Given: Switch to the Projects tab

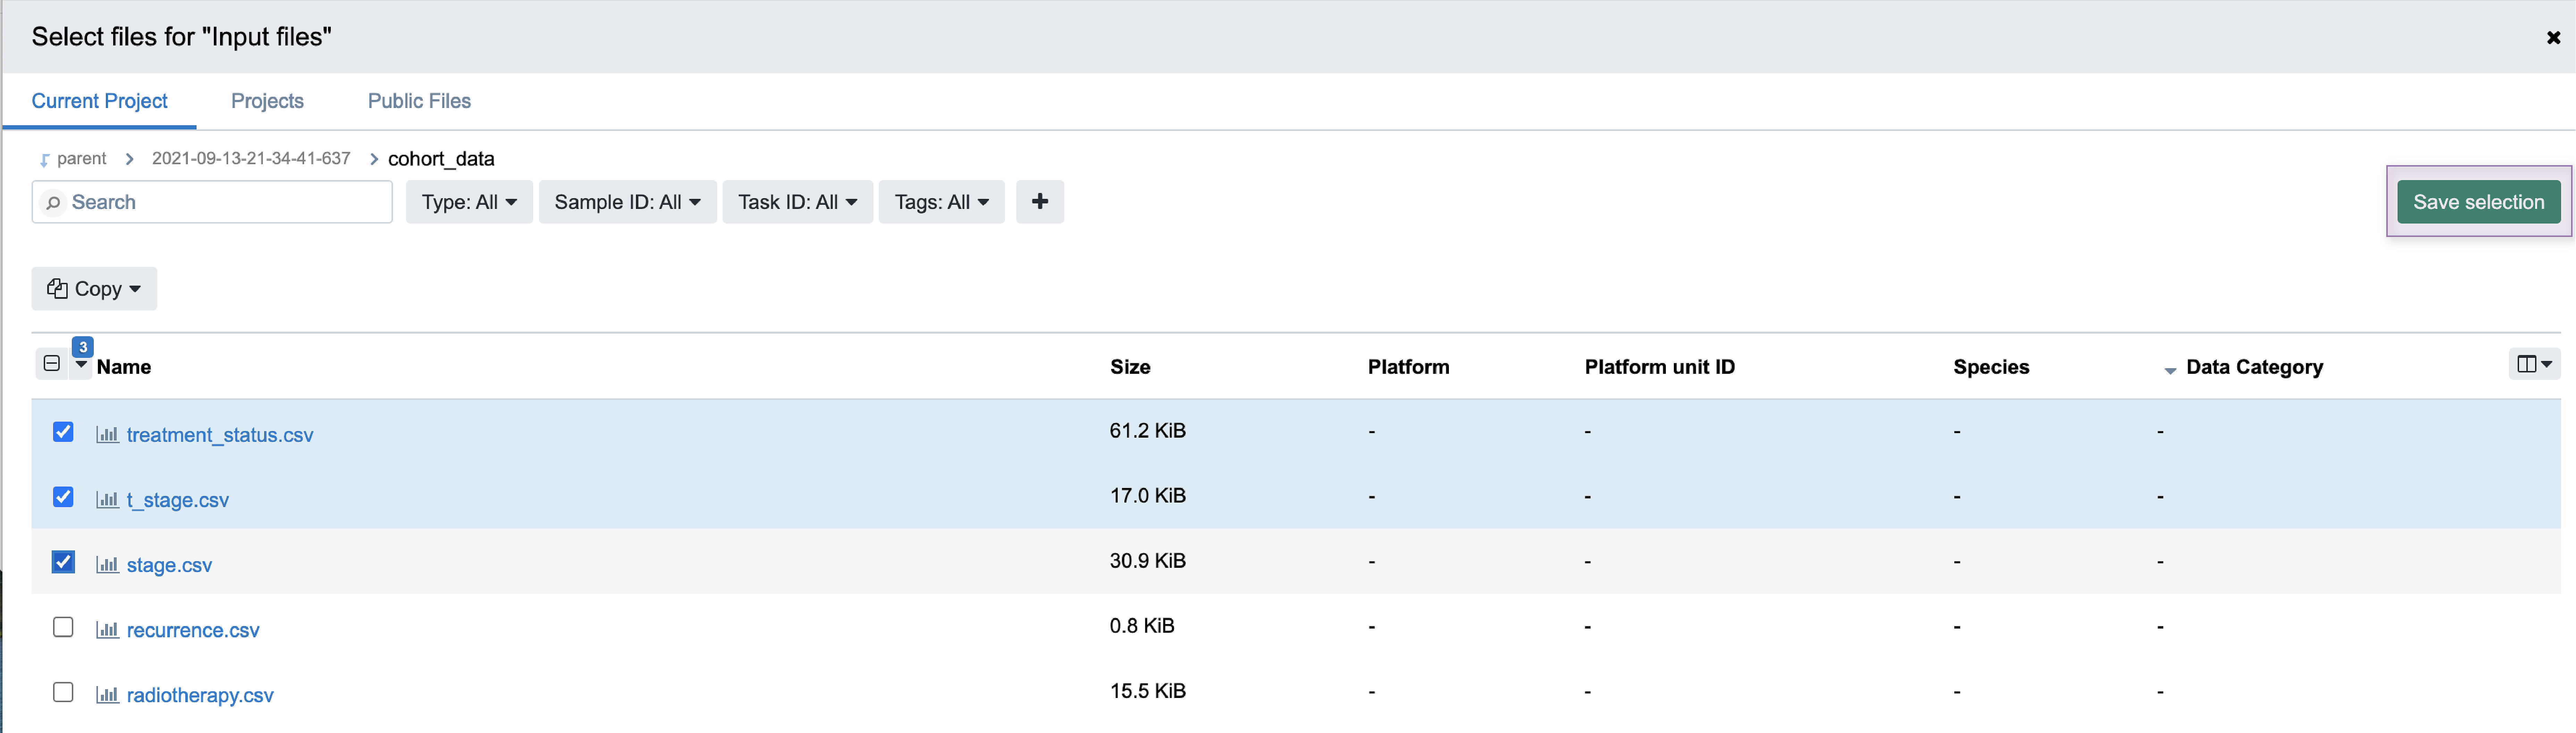Looking at the screenshot, I should coord(267,101).
